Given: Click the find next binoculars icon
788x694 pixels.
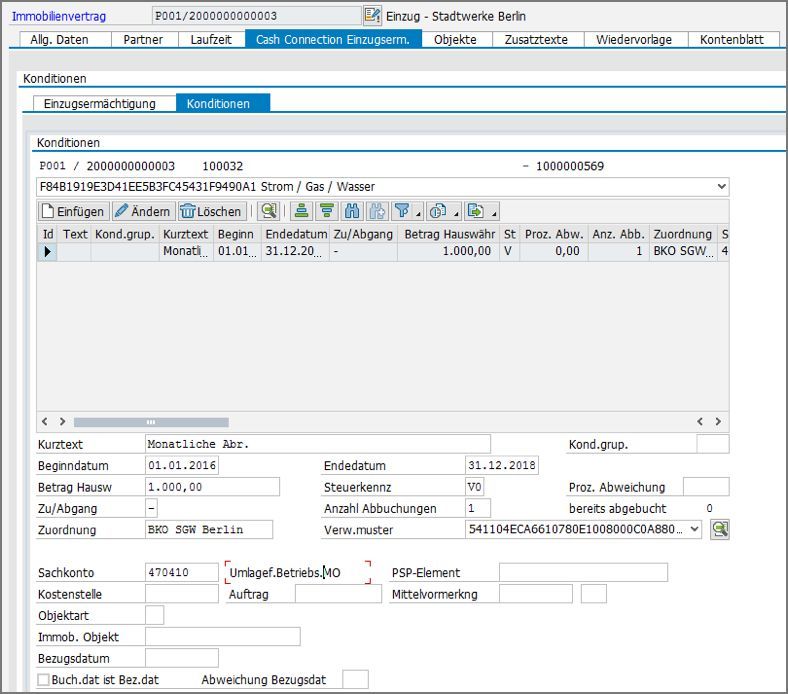Looking at the screenshot, I should (x=377, y=211).
